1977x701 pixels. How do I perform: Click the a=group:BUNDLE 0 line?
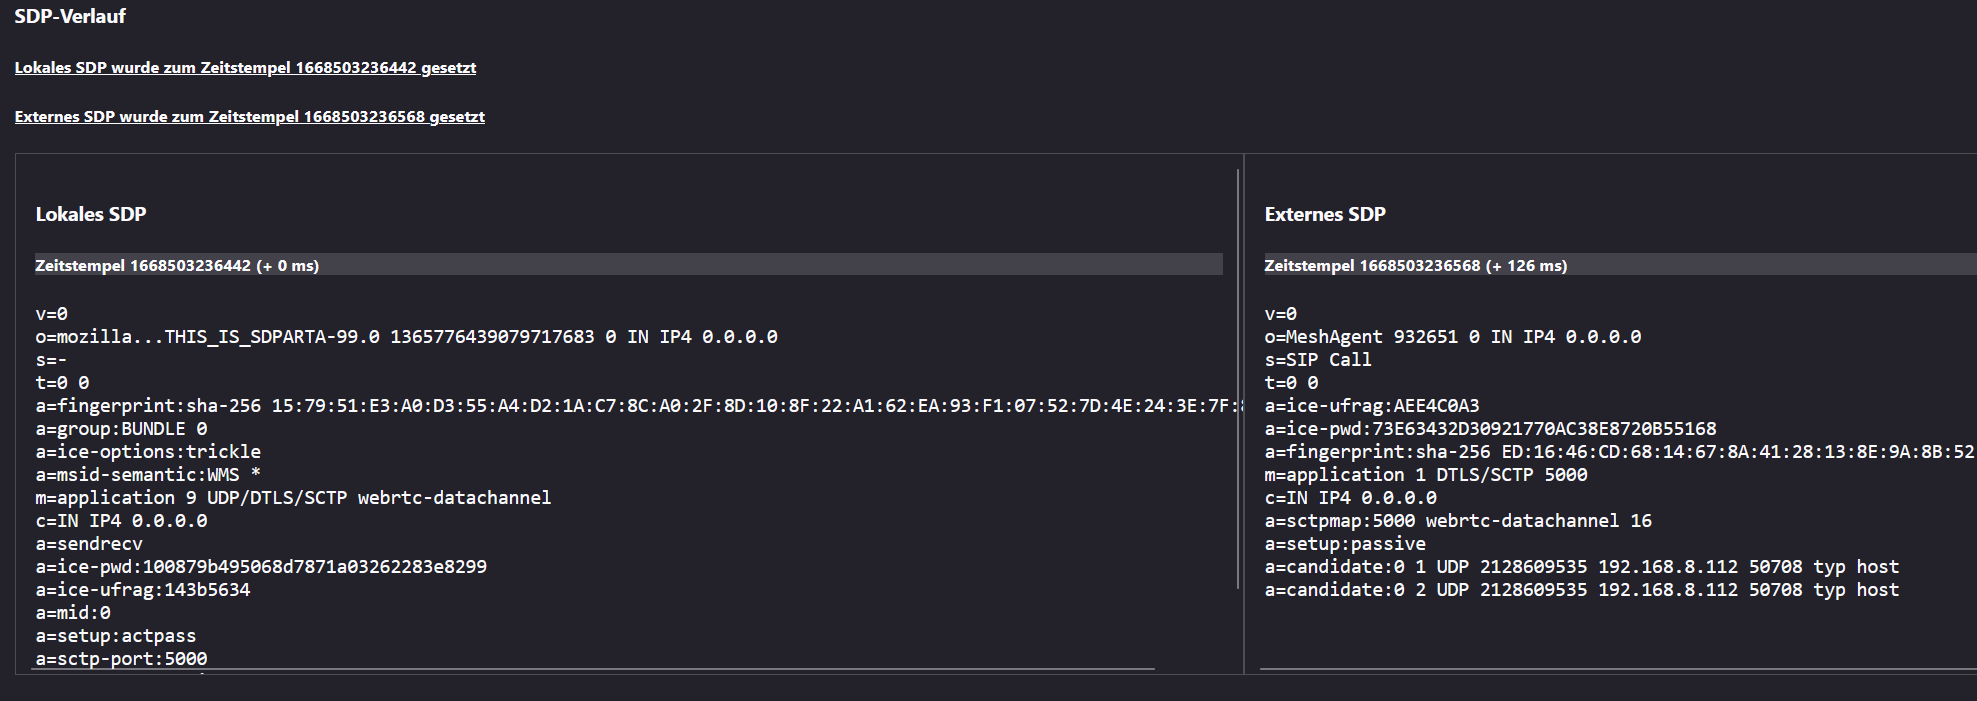(122, 429)
